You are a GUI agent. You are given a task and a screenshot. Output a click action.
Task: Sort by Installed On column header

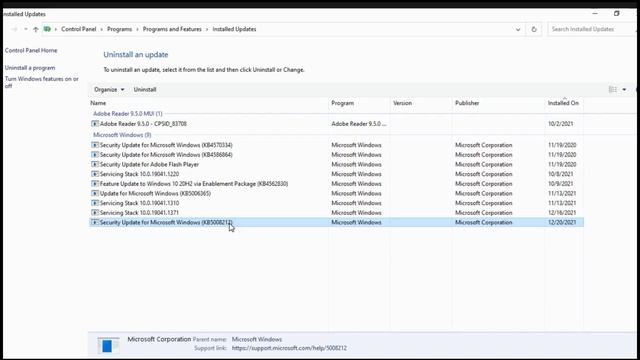point(563,103)
